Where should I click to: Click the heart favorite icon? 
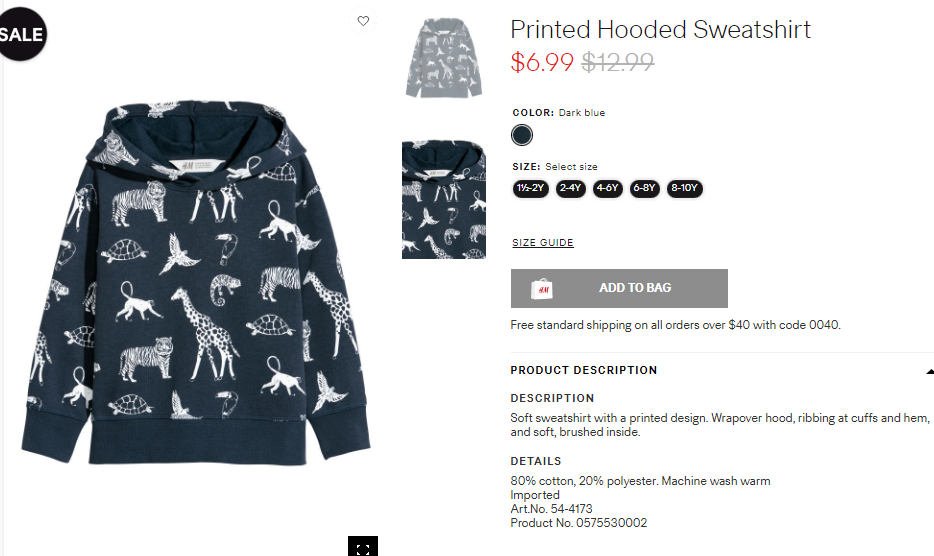coord(363,21)
